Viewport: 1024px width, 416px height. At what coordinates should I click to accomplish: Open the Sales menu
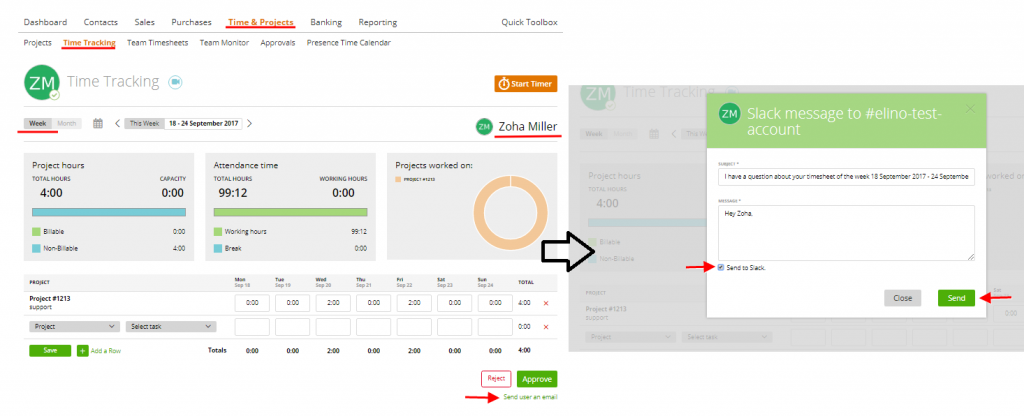(144, 22)
